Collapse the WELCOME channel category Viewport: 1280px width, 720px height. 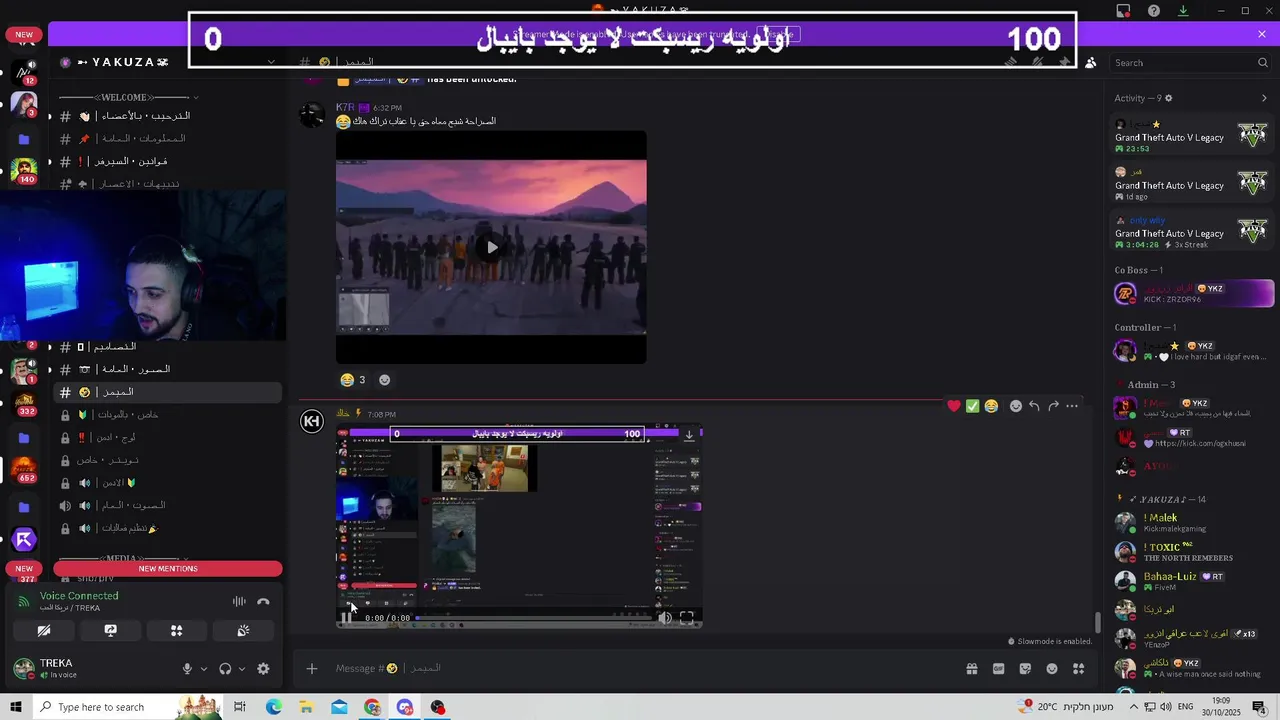(x=125, y=97)
